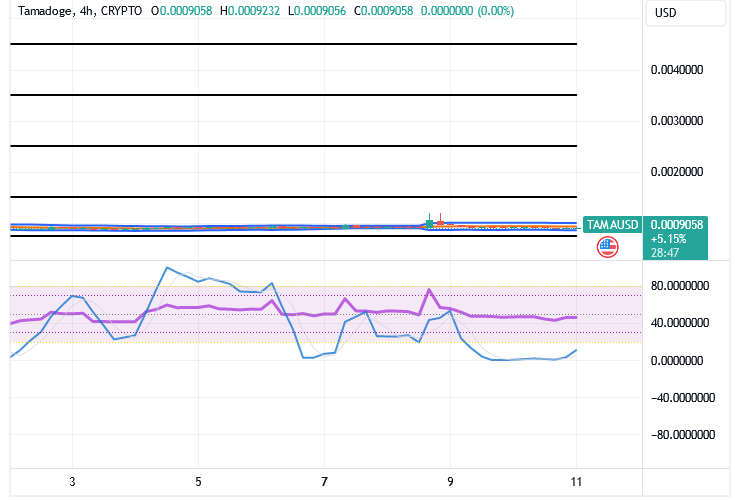Click date 9 on time axis
The image size is (740, 500).
pos(450,482)
